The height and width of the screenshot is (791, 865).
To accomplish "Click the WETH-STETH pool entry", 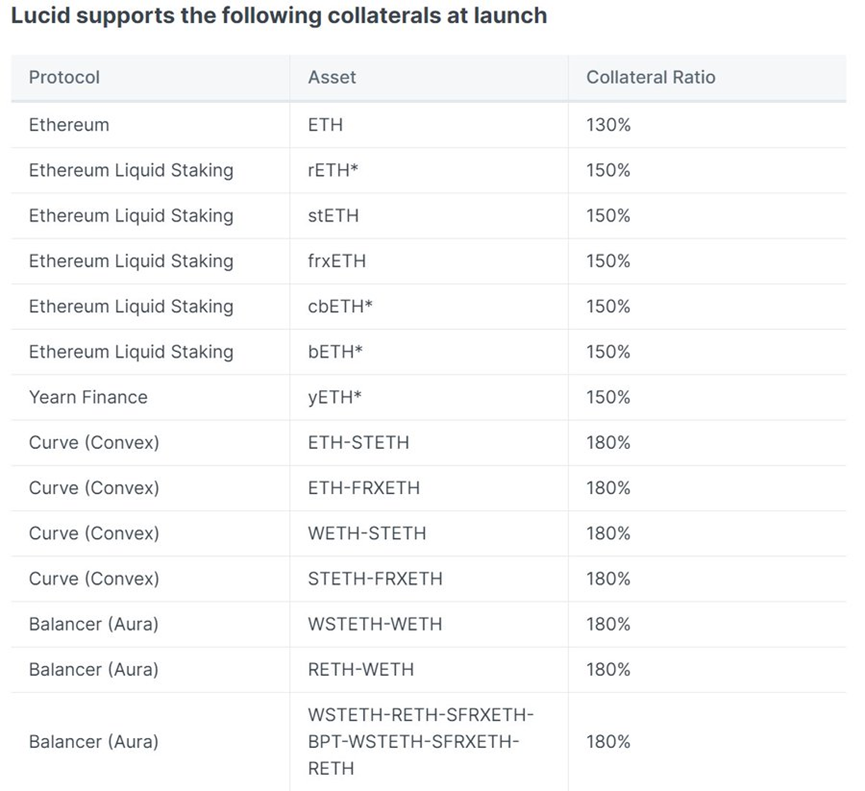I will [367, 533].
